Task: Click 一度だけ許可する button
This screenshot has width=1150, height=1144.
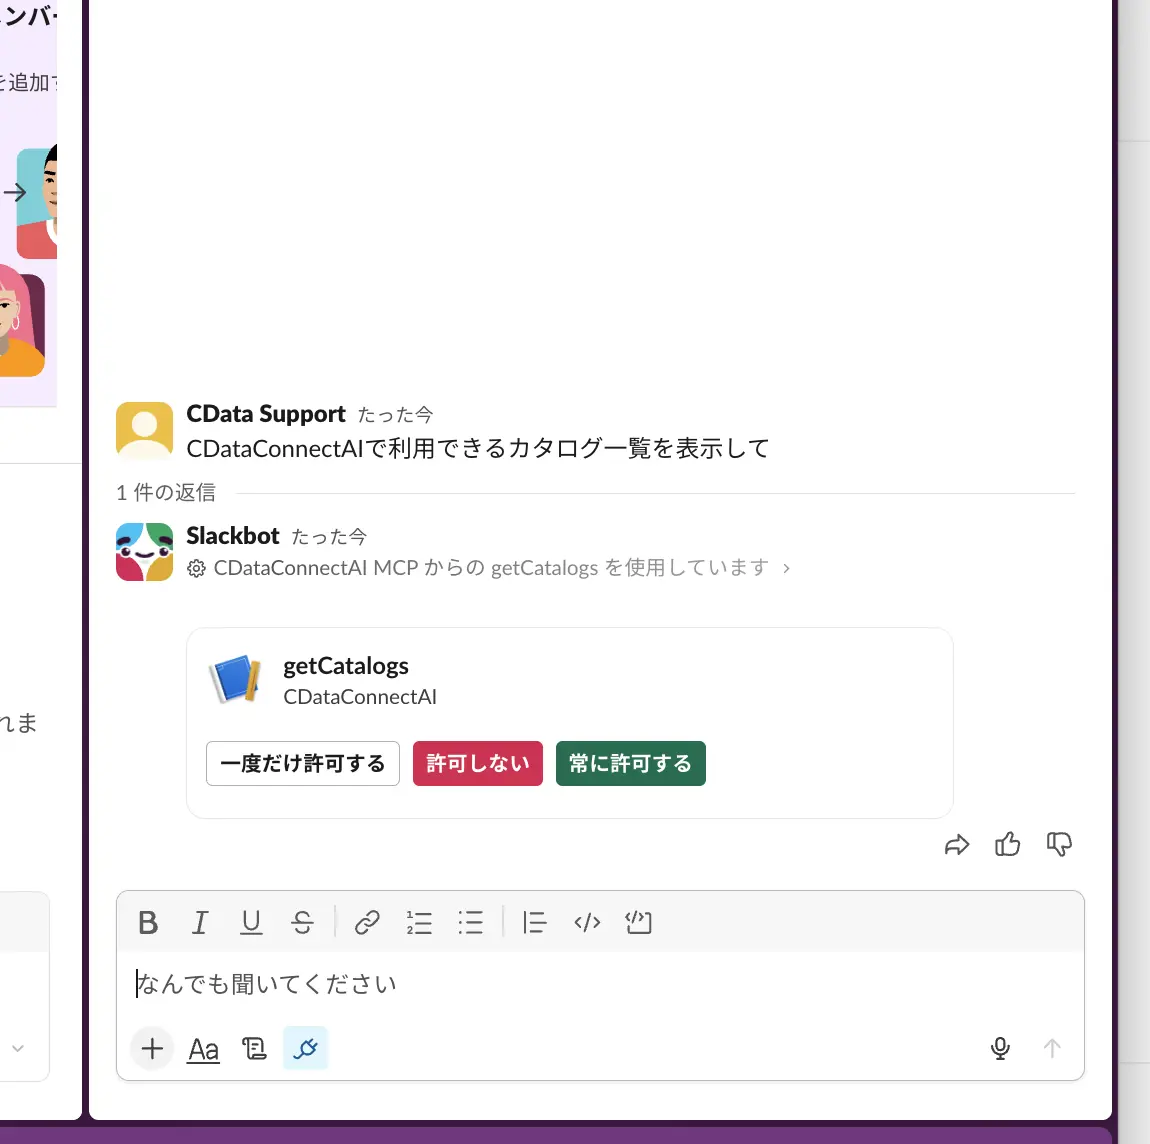Action: (303, 763)
